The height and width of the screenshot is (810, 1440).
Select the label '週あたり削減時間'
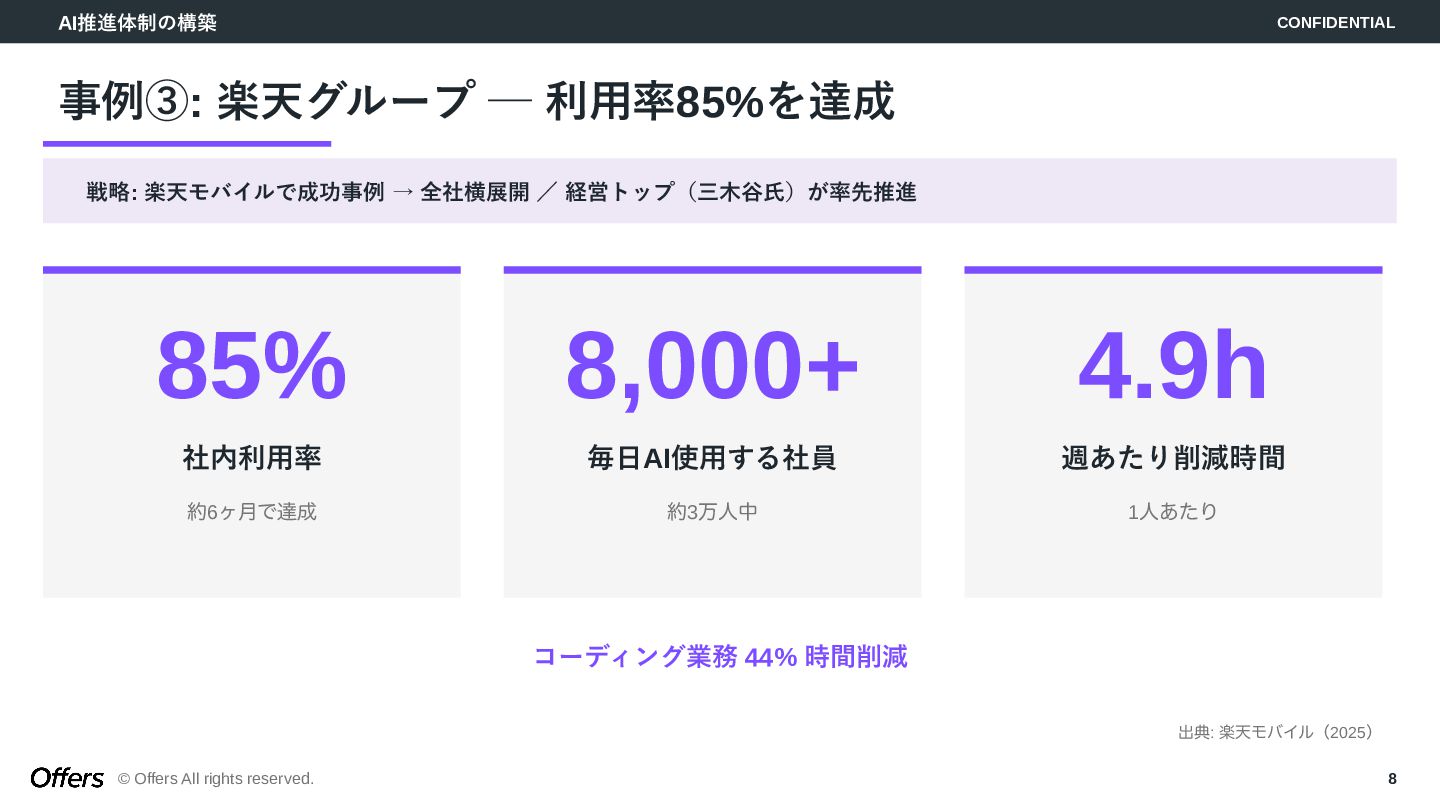tap(1173, 458)
